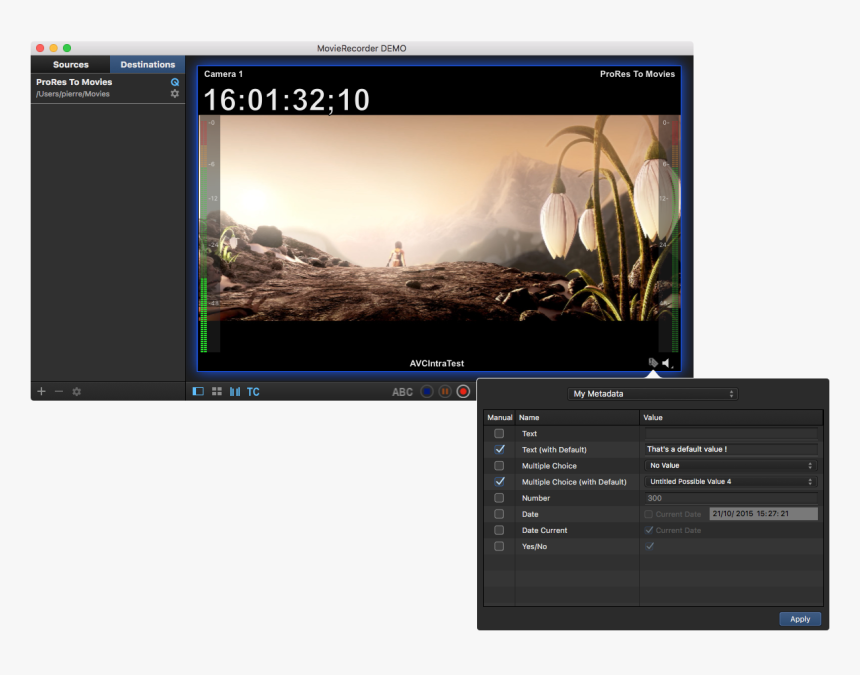Image resolution: width=860 pixels, height=675 pixels.
Task: Select the single preview view icon
Action: tap(198, 392)
